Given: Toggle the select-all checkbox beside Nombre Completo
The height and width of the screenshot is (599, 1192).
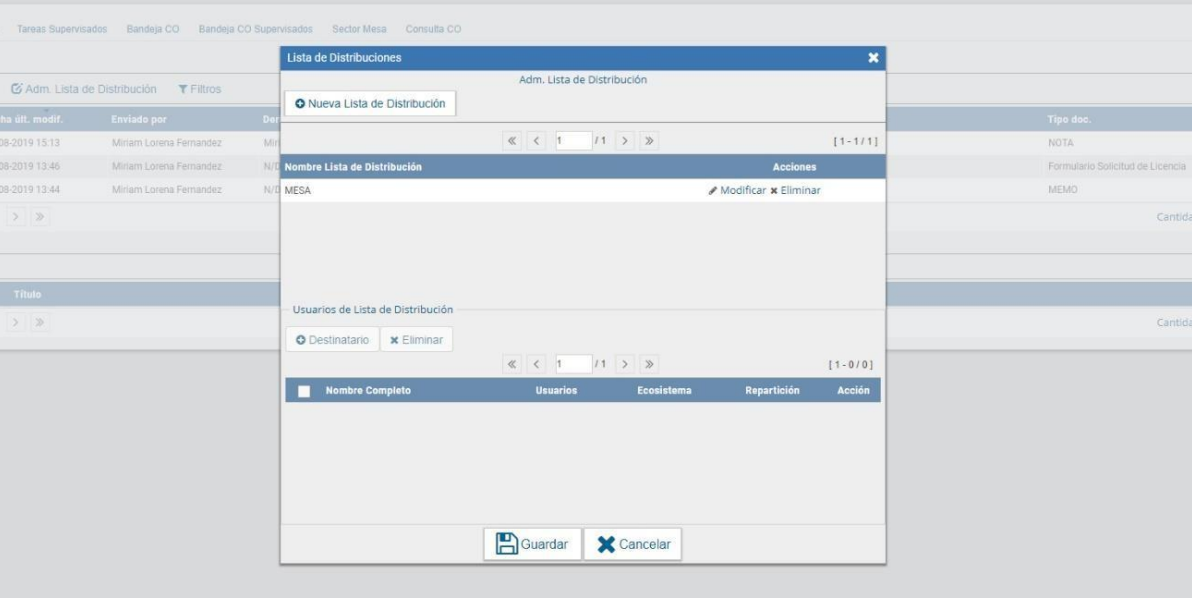Looking at the screenshot, I should 305,391.
